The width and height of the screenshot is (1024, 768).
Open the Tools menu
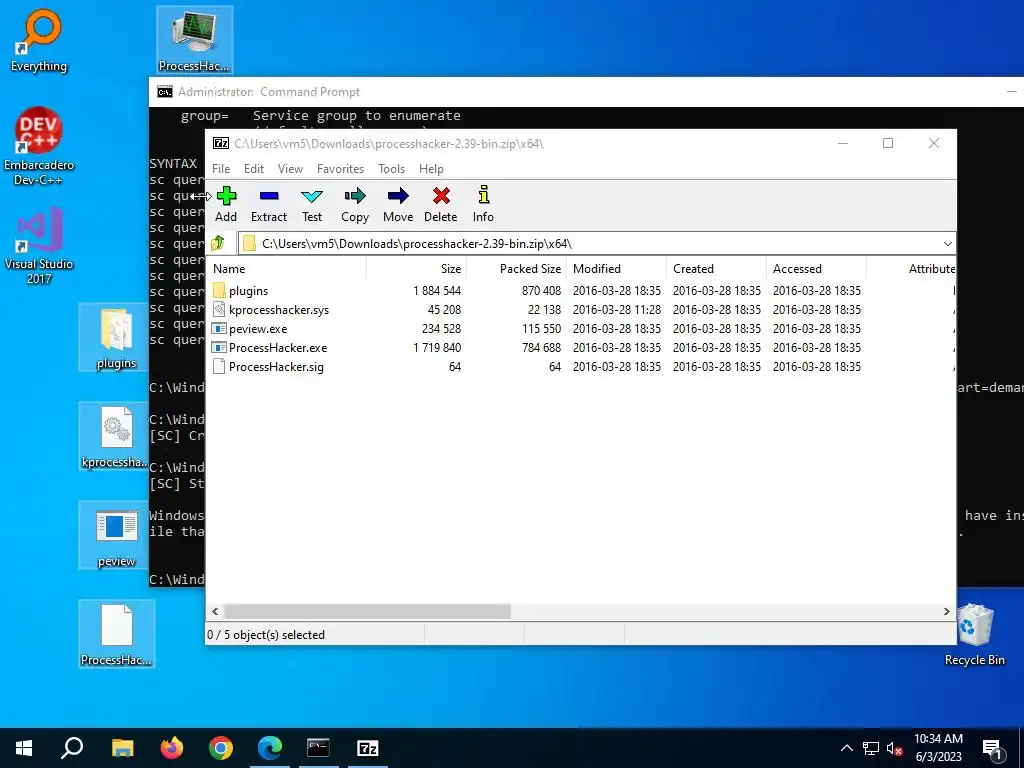391,168
